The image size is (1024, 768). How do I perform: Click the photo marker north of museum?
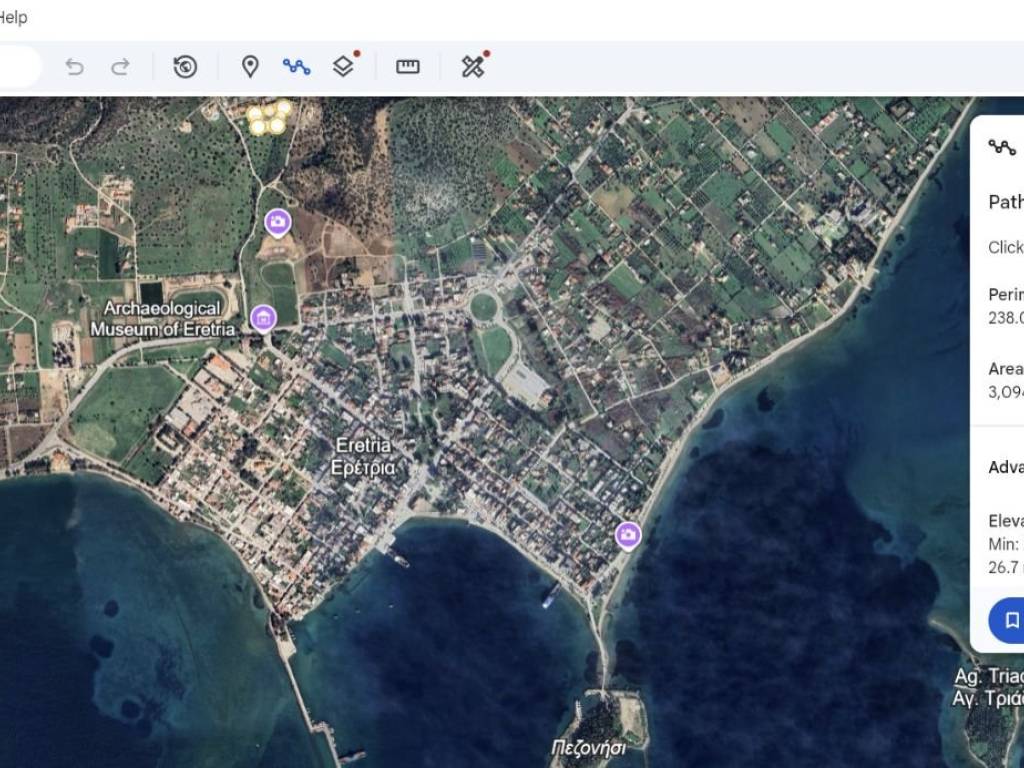(277, 222)
